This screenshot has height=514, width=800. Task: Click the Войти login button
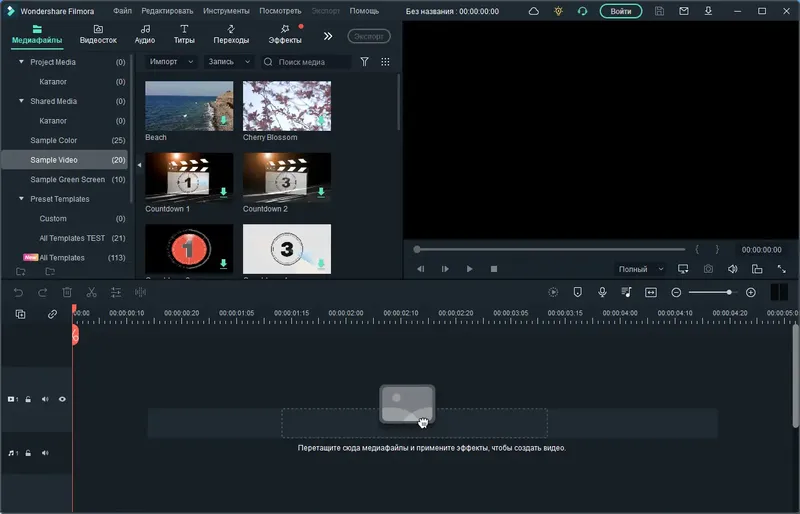pos(621,11)
